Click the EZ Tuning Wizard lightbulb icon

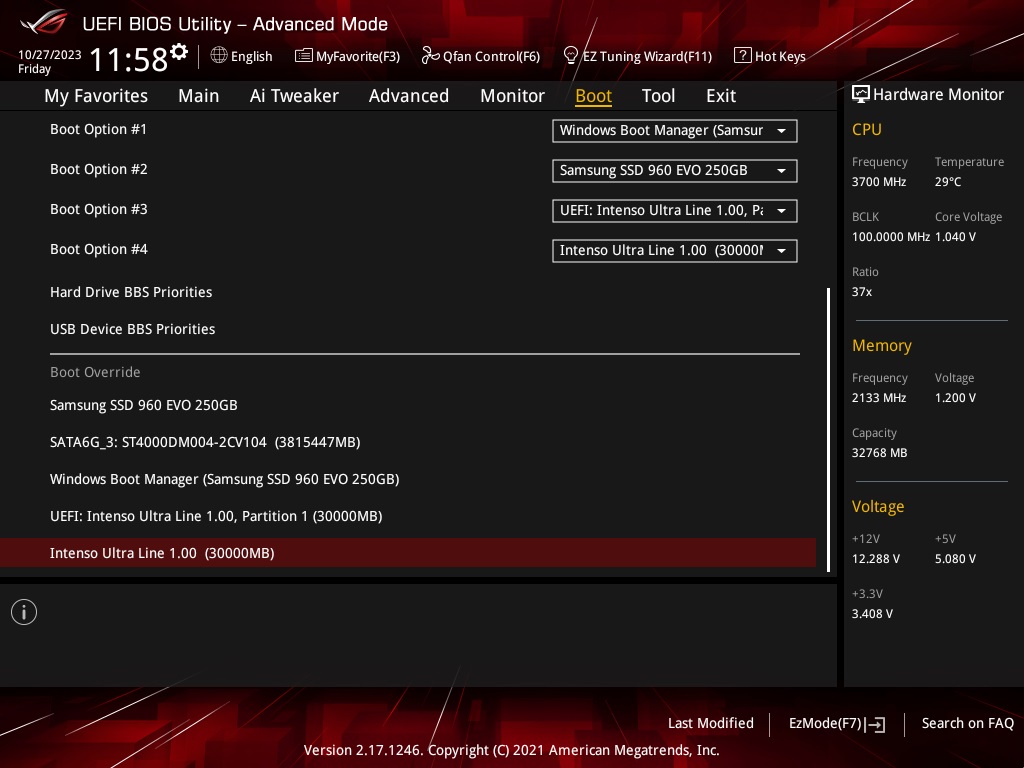[570, 56]
